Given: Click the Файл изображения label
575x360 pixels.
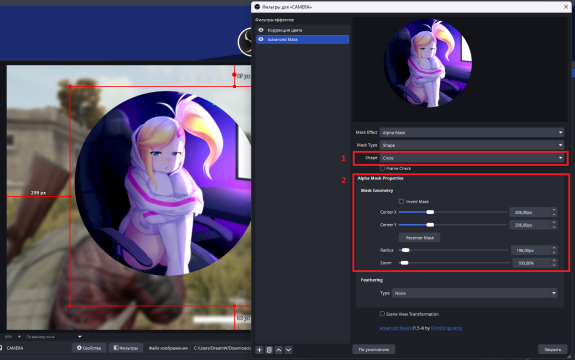Looking at the screenshot, I should click(x=168, y=348).
